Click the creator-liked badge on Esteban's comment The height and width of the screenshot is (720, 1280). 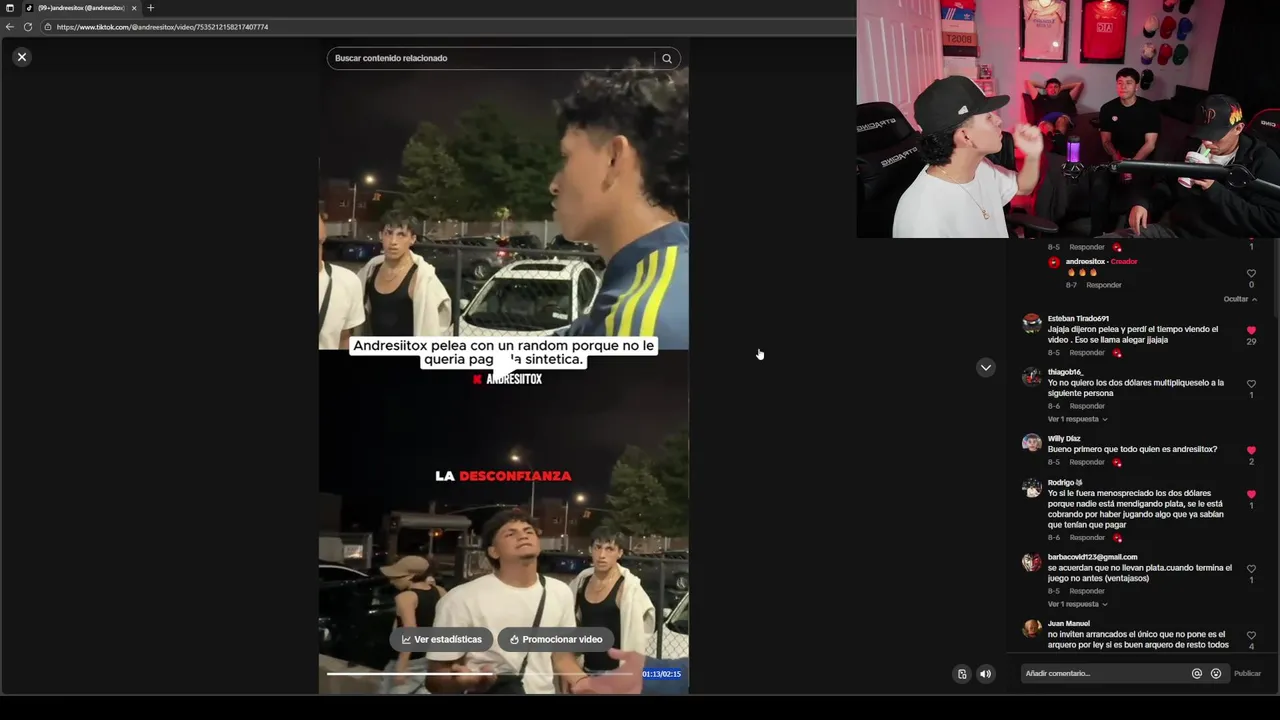[1117, 353]
